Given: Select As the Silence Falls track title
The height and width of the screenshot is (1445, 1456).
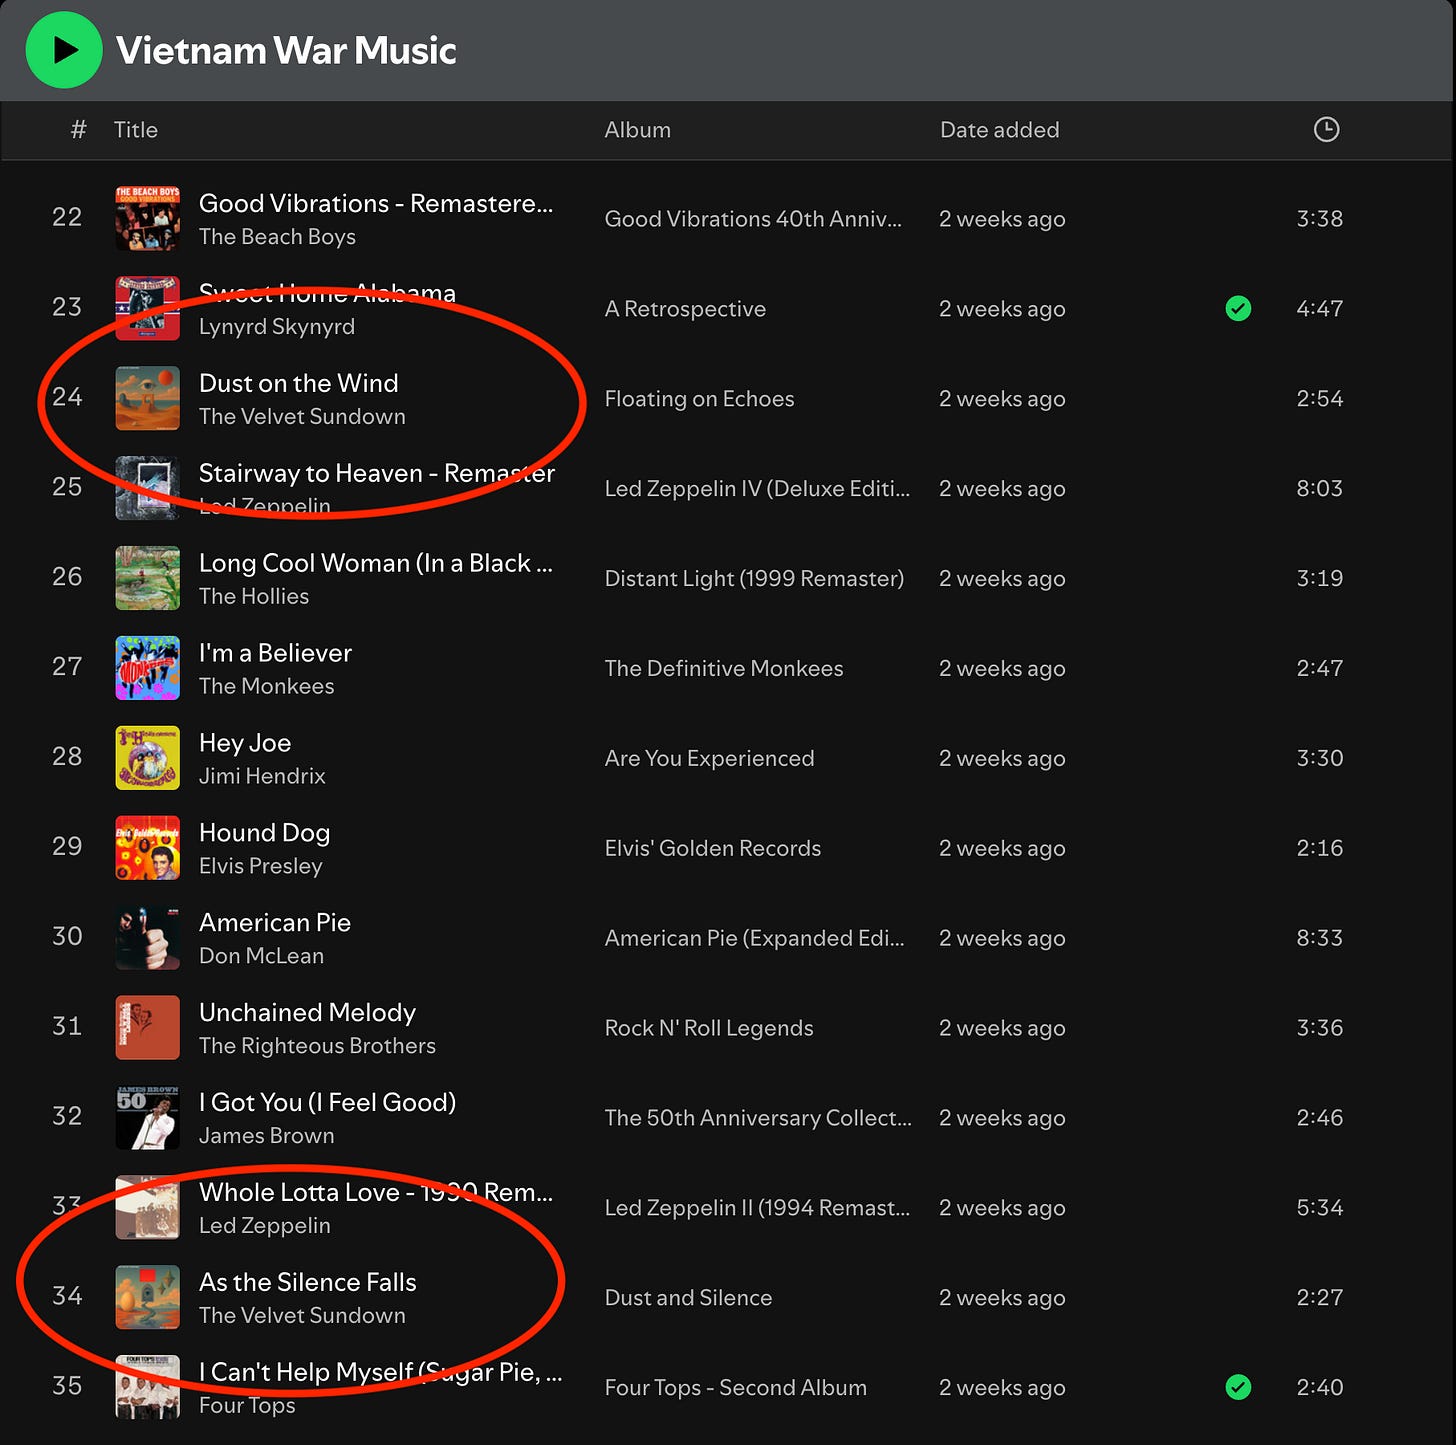Looking at the screenshot, I should coord(308,1283).
